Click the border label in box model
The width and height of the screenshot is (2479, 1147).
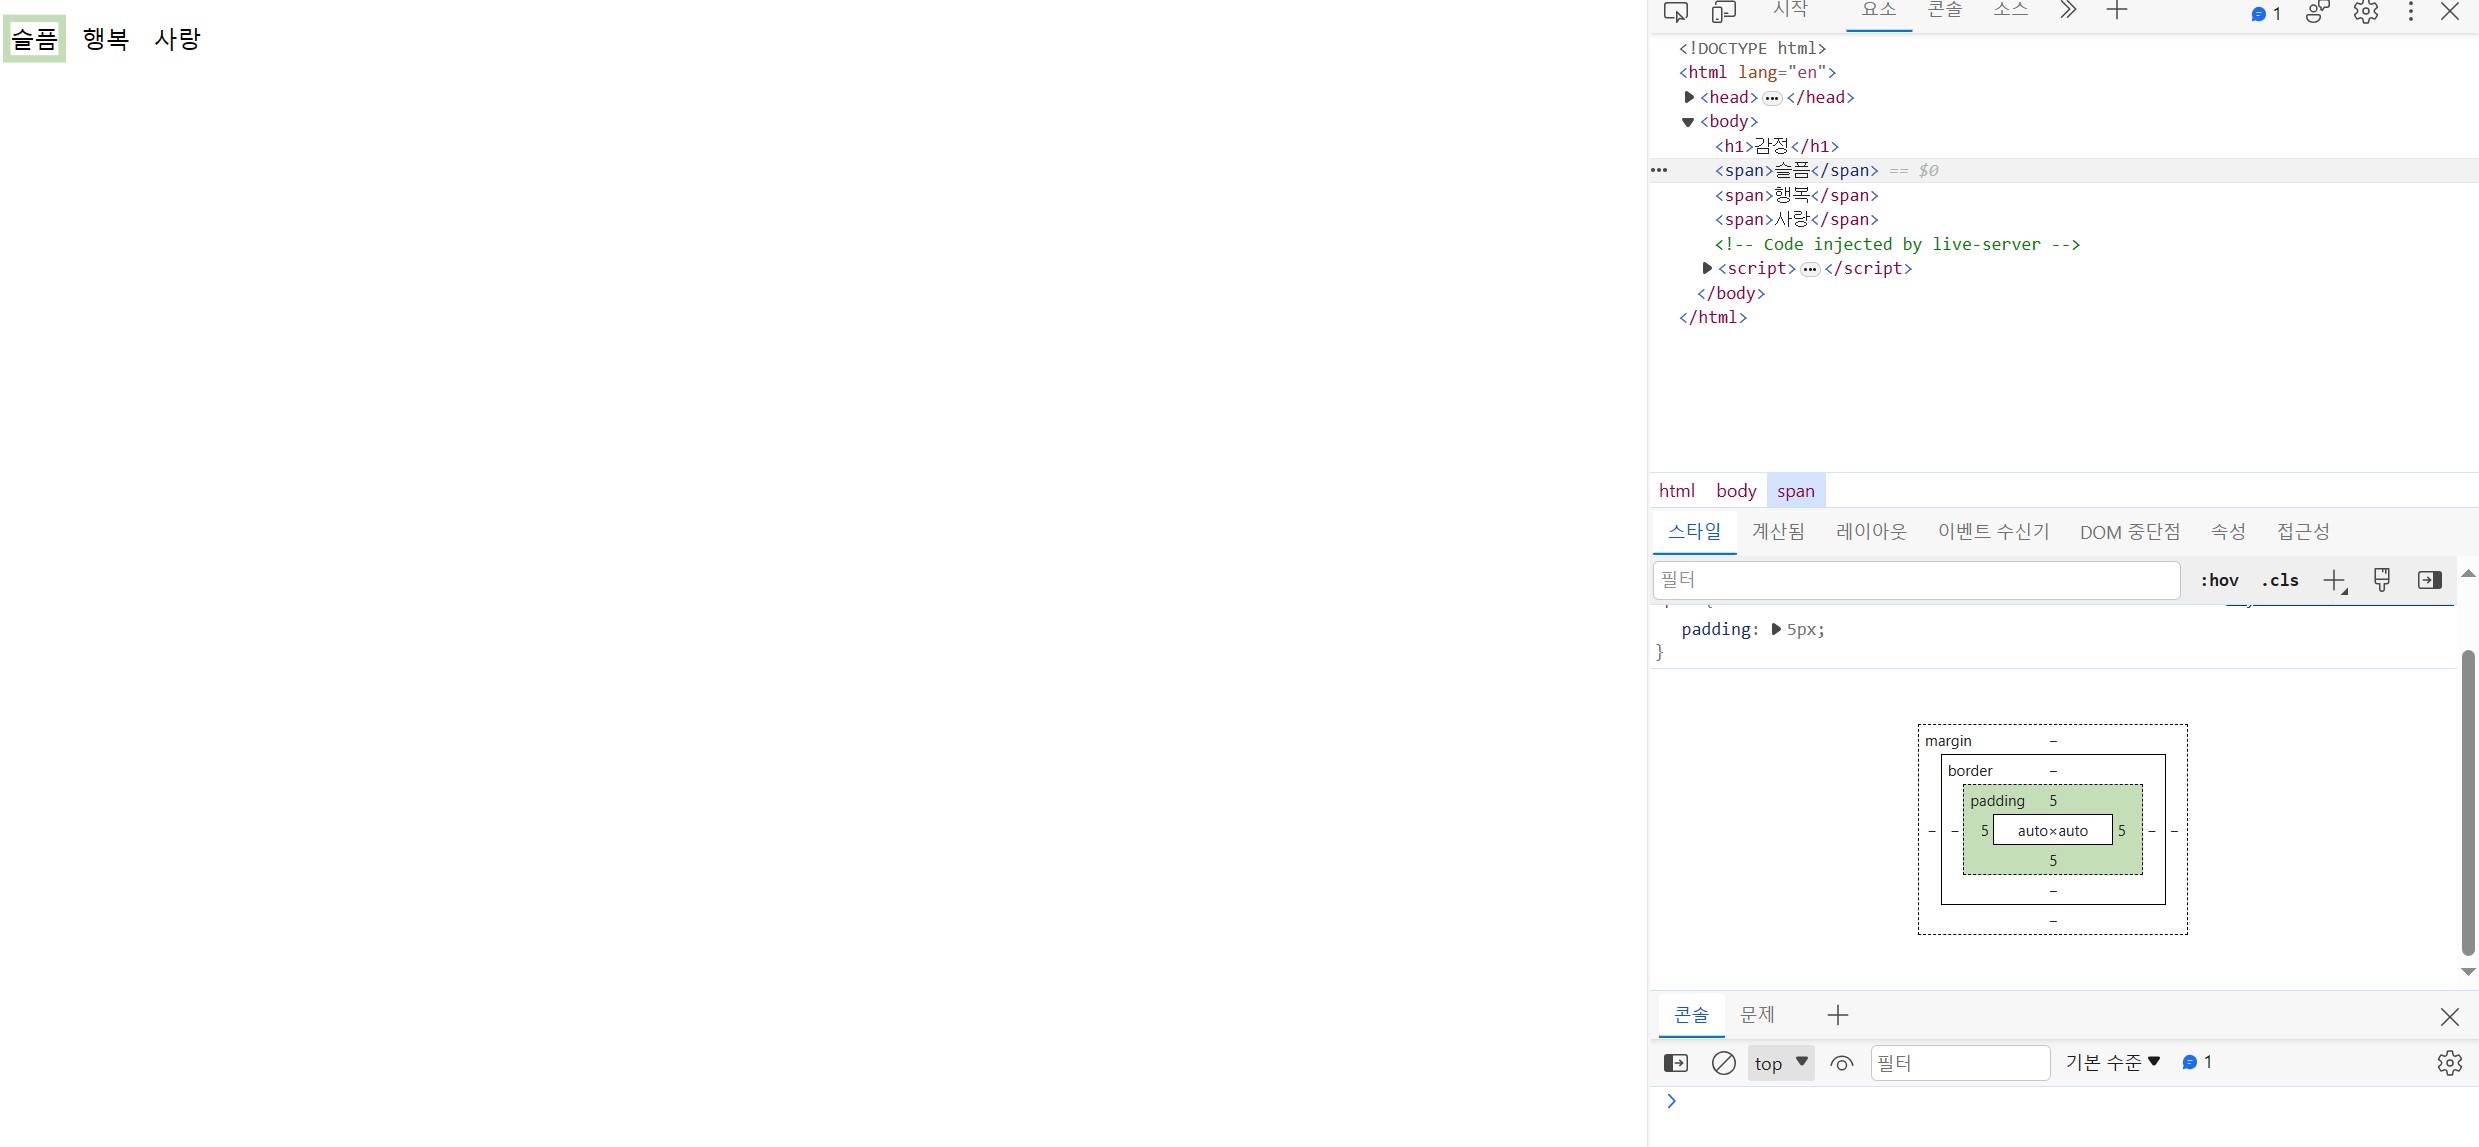click(1970, 771)
